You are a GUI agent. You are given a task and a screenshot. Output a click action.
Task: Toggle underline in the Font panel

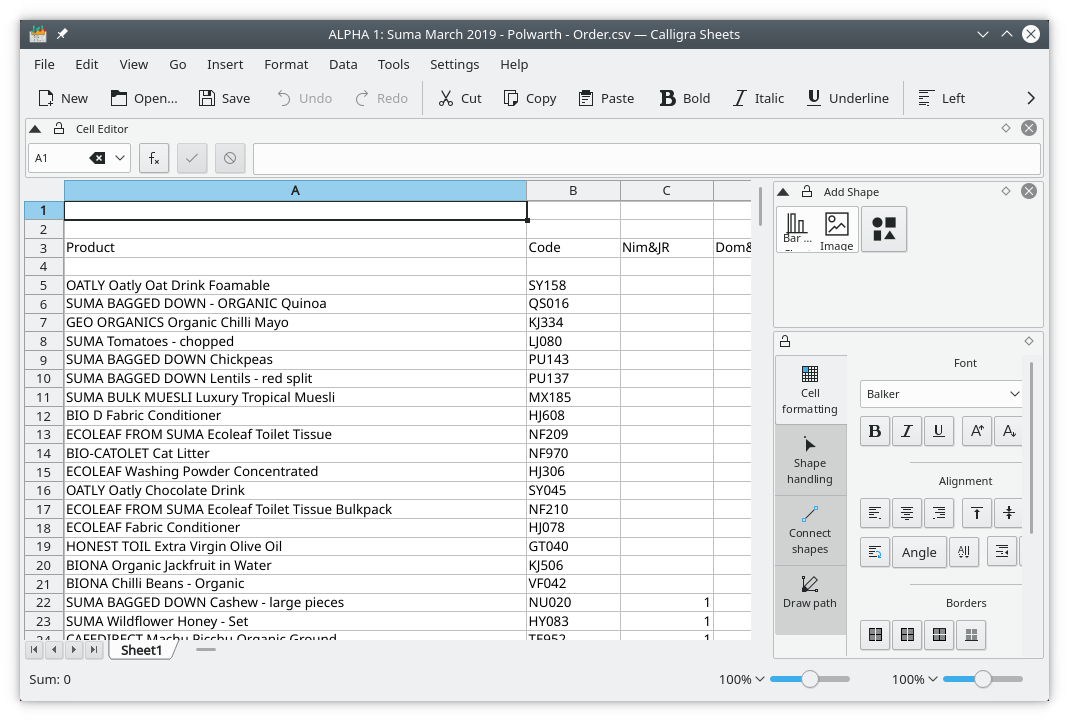coord(939,431)
